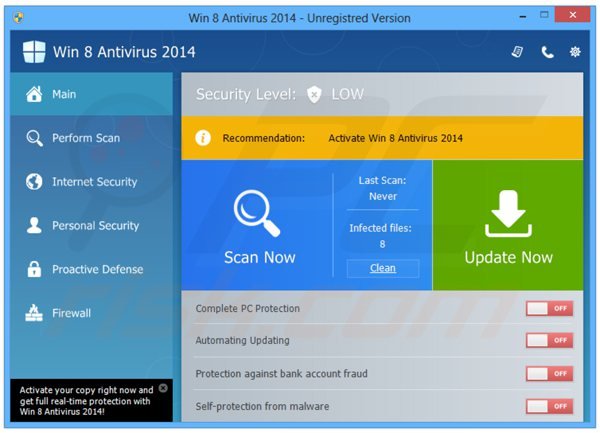The image size is (600, 433).
Task: Click the Scan Now label
Action: tap(260, 257)
